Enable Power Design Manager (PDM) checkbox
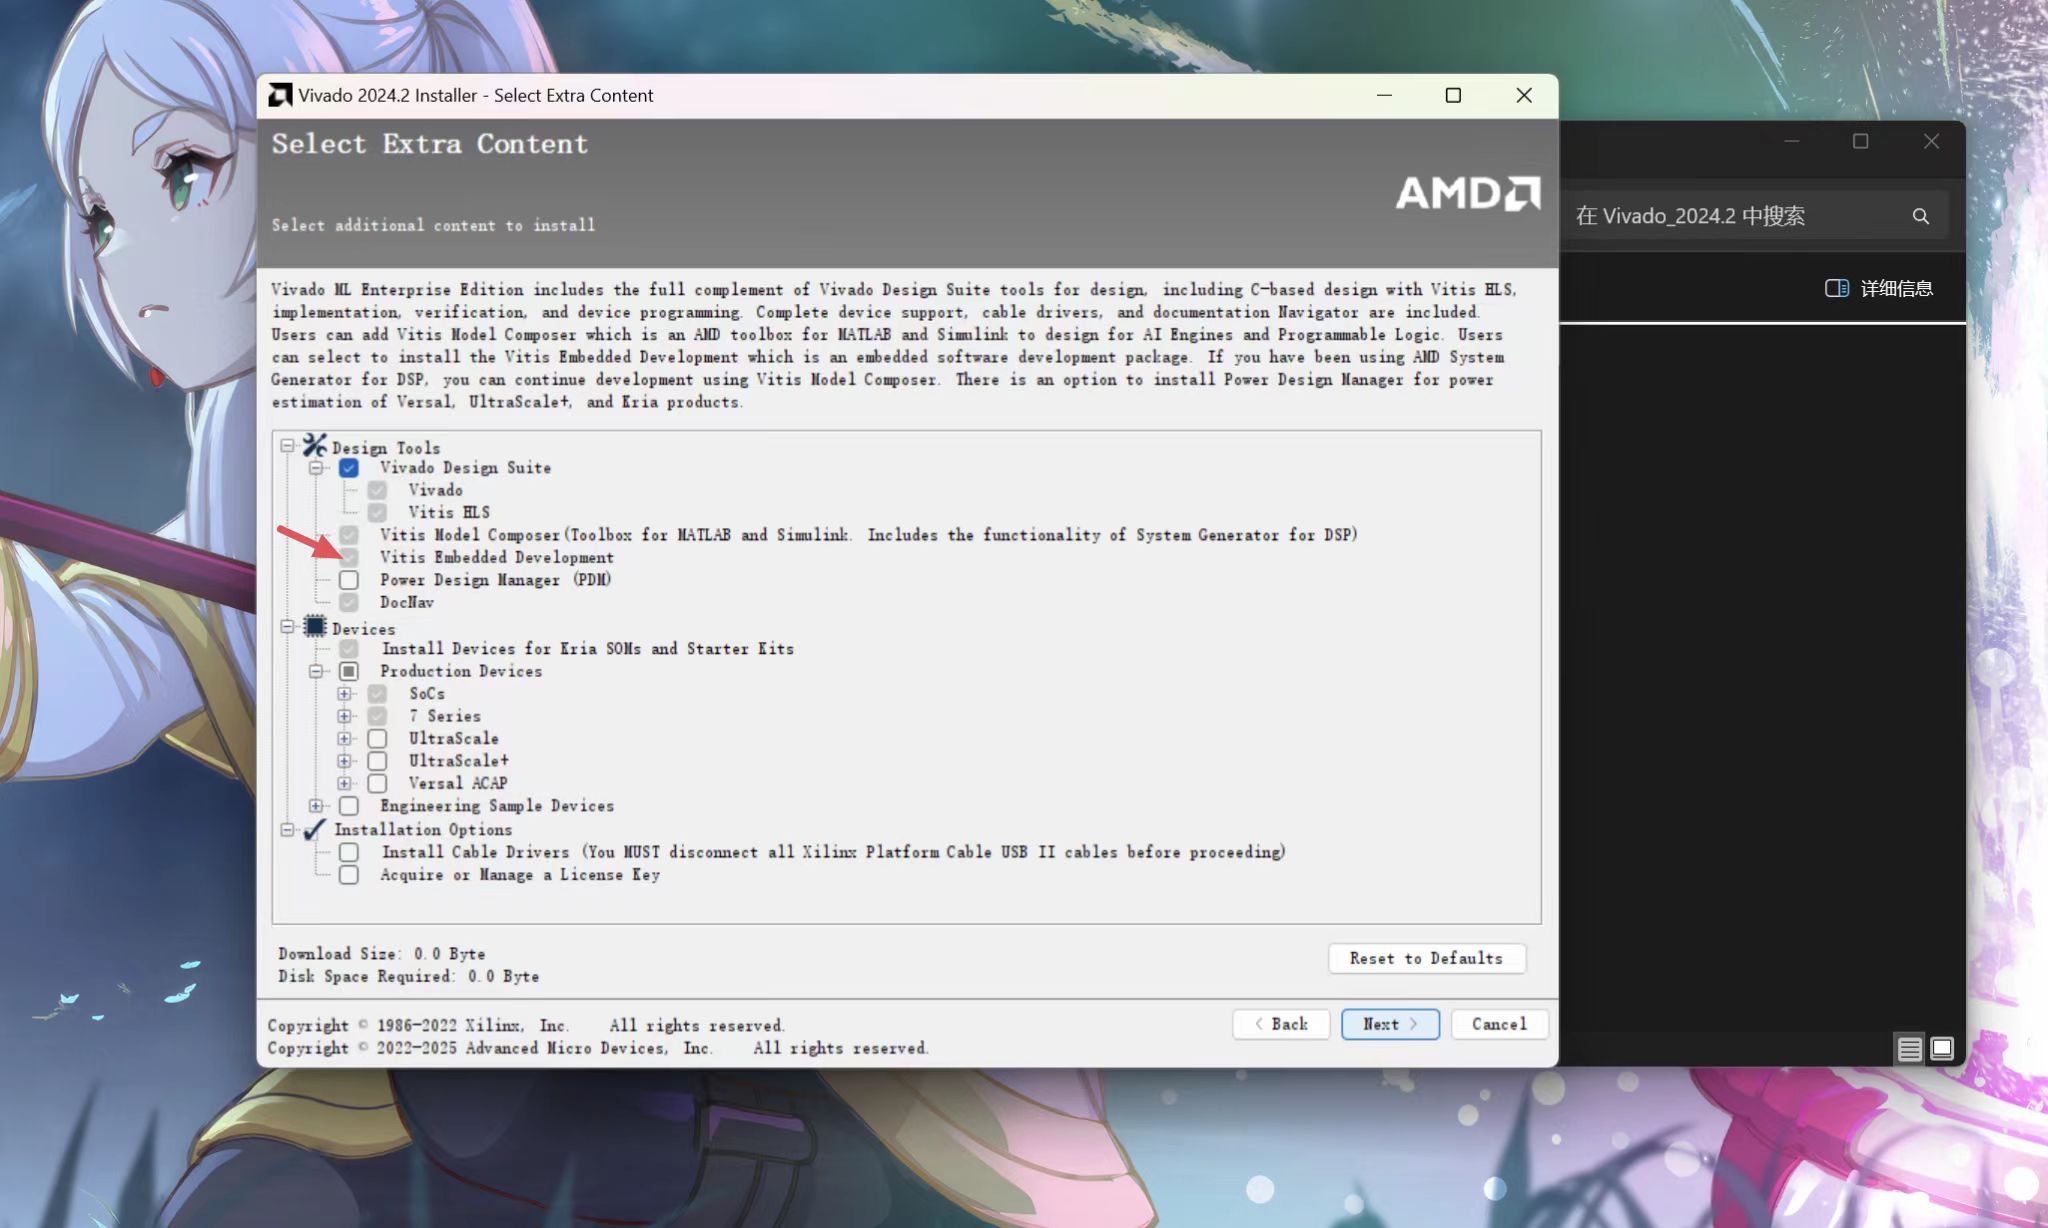2048x1228 pixels. [348, 580]
